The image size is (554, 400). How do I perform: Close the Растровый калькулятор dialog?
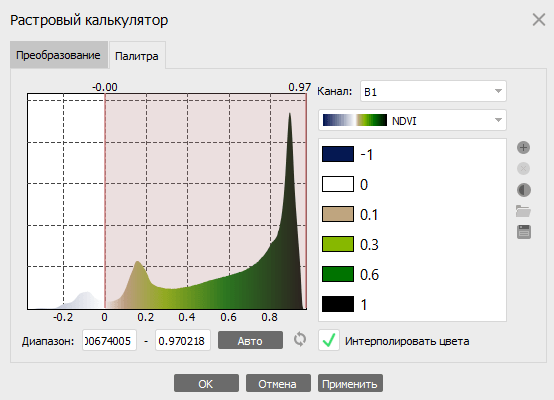[539, 19]
